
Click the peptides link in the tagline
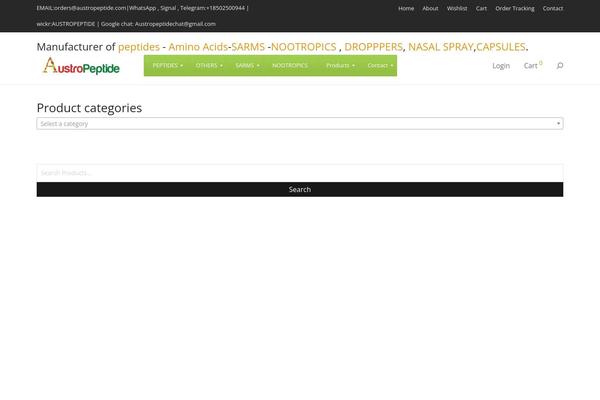click(x=139, y=47)
